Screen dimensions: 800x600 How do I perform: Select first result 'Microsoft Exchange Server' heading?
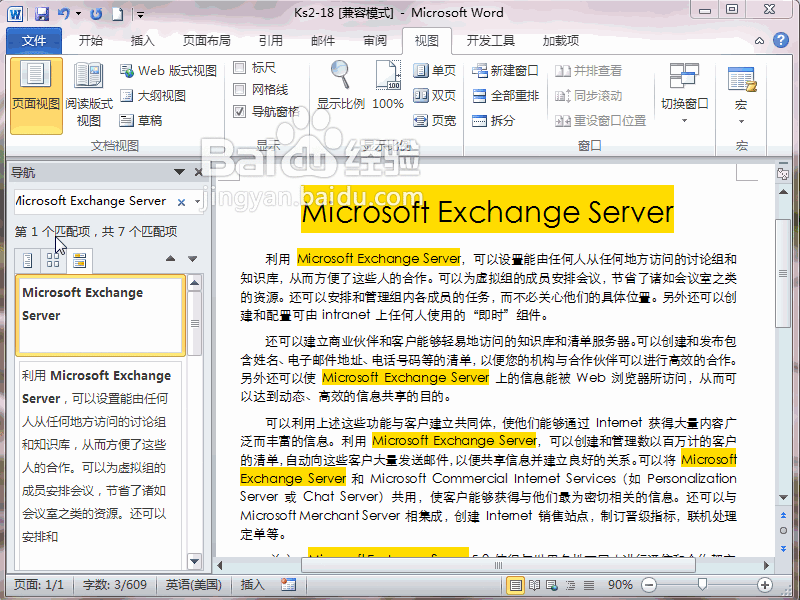pyautogui.click(x=100, y=315)
